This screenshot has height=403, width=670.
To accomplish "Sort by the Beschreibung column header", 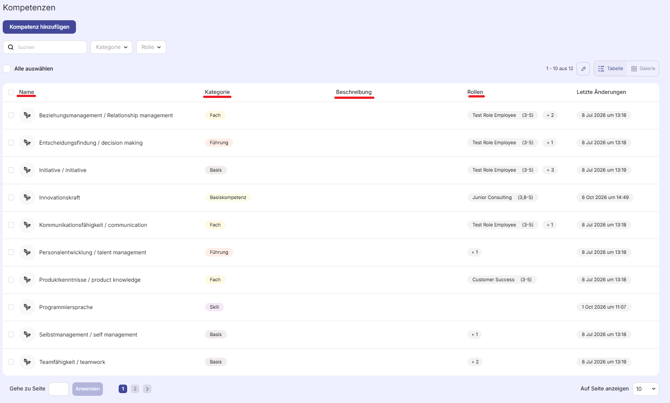I will (354, 92).
